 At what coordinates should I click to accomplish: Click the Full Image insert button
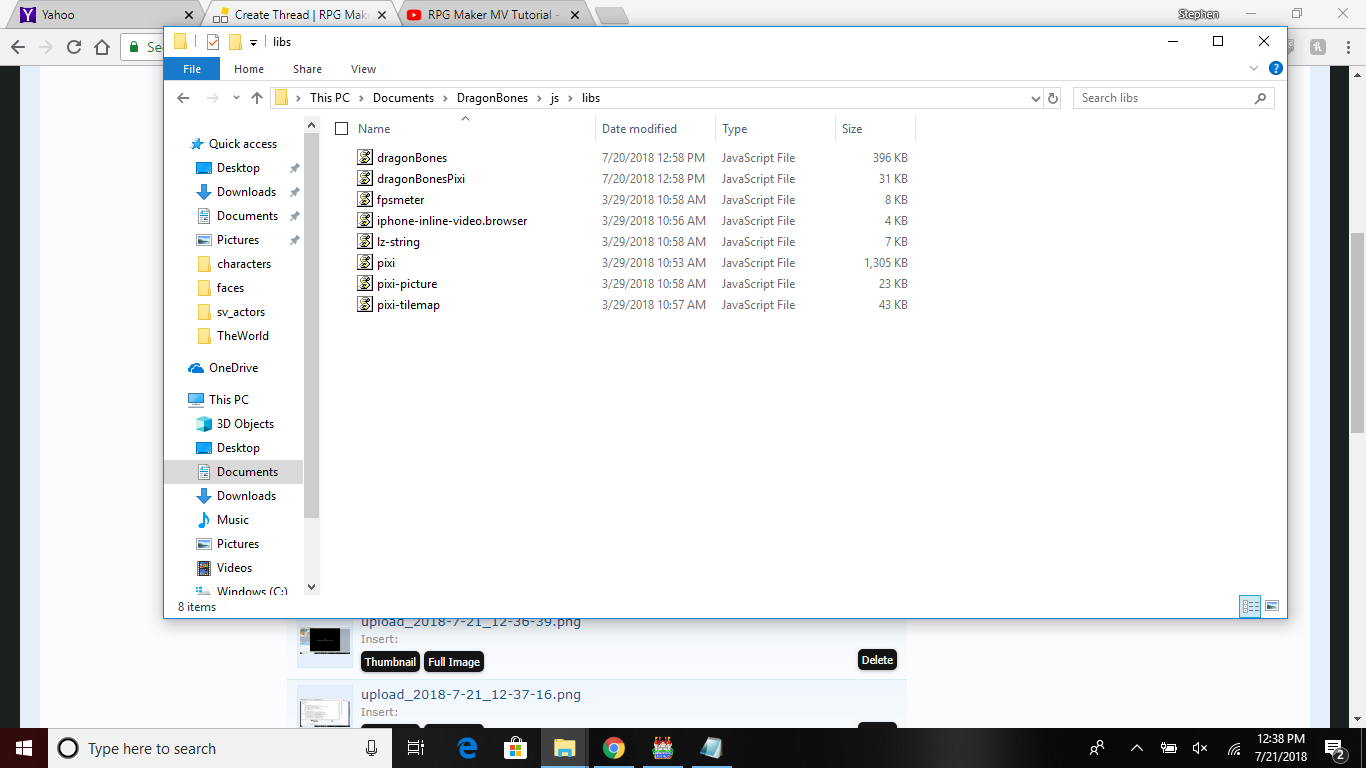click(454, 662)
